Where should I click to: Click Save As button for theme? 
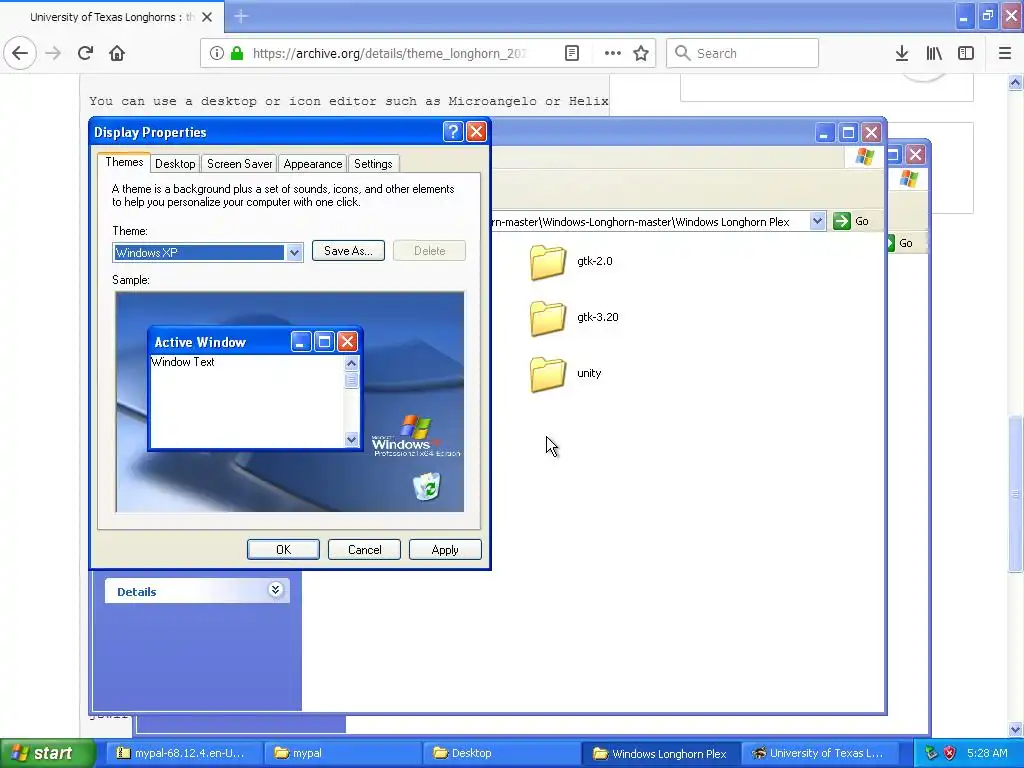[348, 251]
